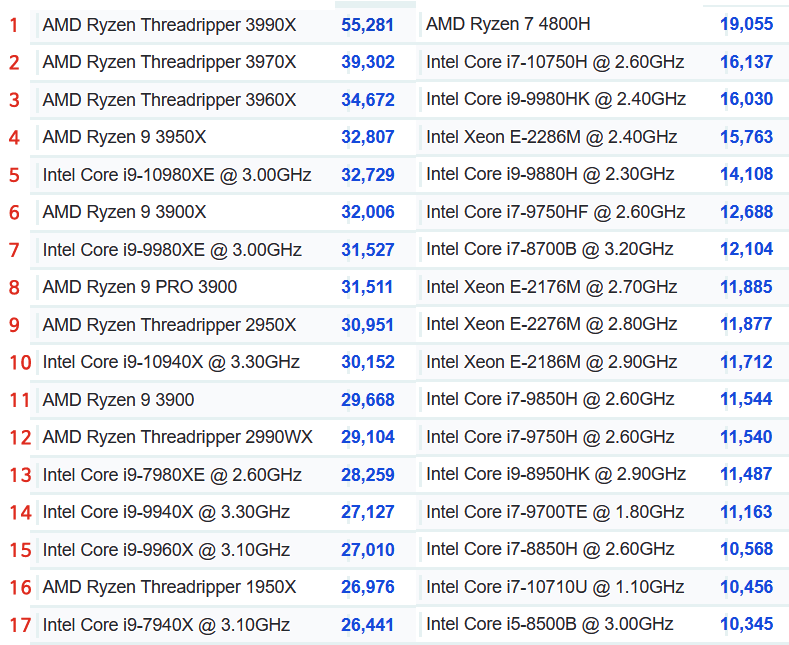
Task: Open AMD Ryzen Threadripper 3970X entry
Action: 169,62
